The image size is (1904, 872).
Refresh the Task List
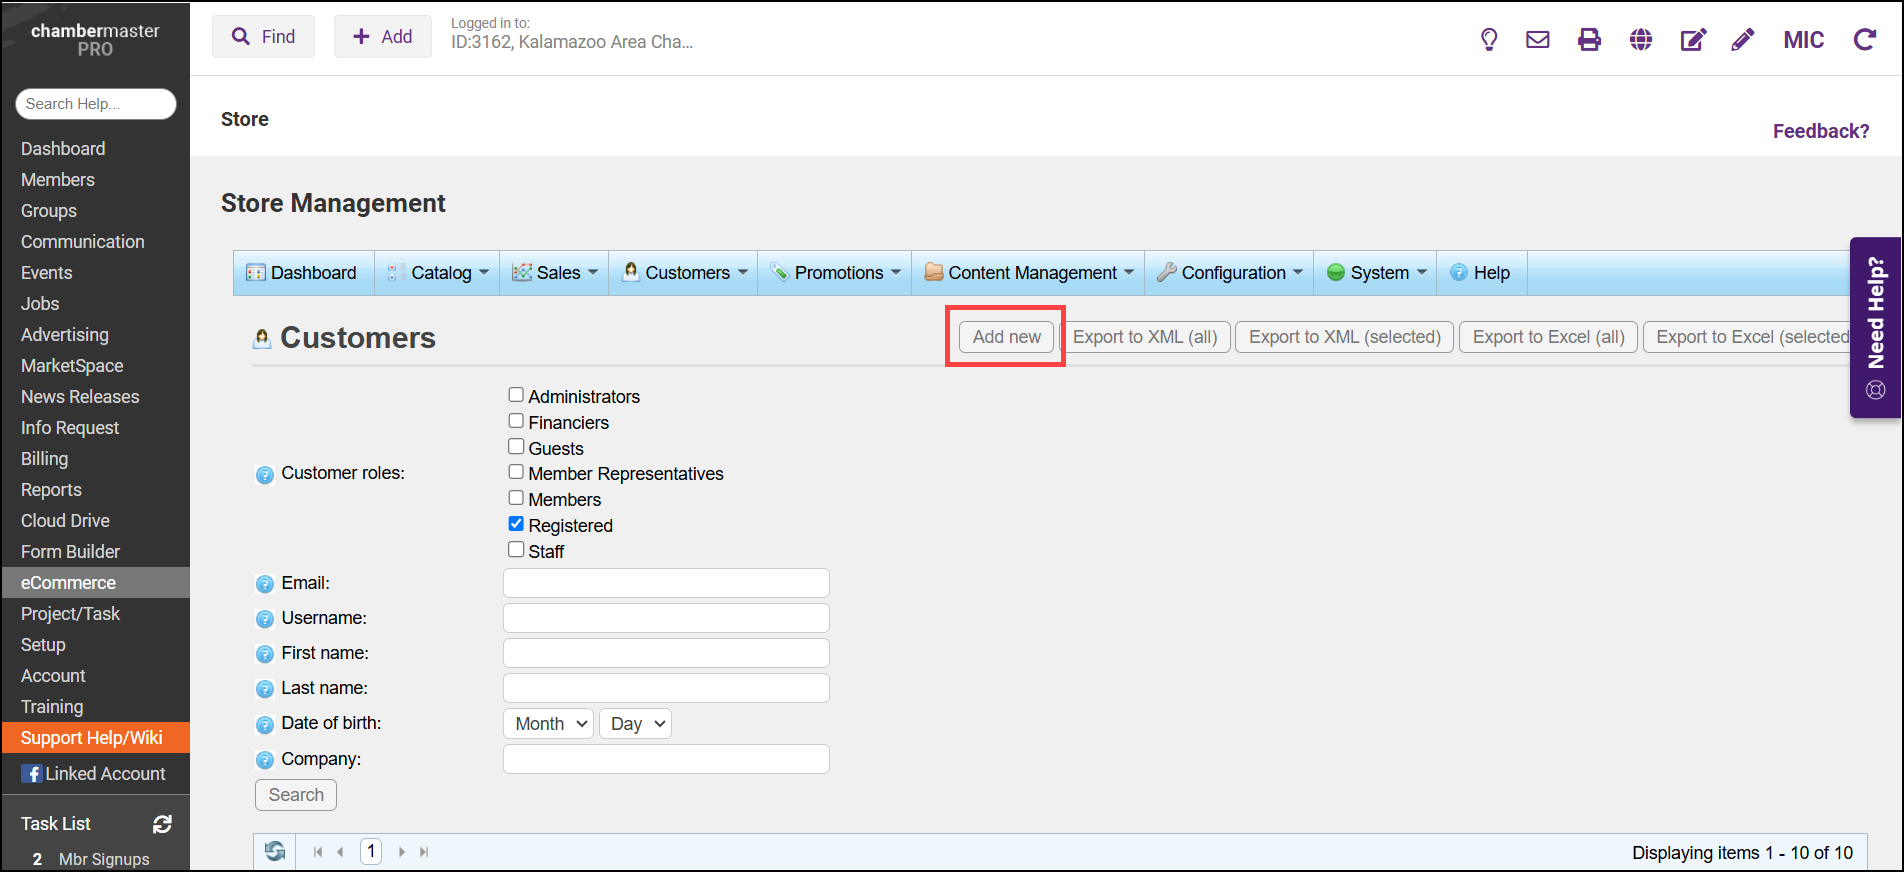[x=162, y=824]
